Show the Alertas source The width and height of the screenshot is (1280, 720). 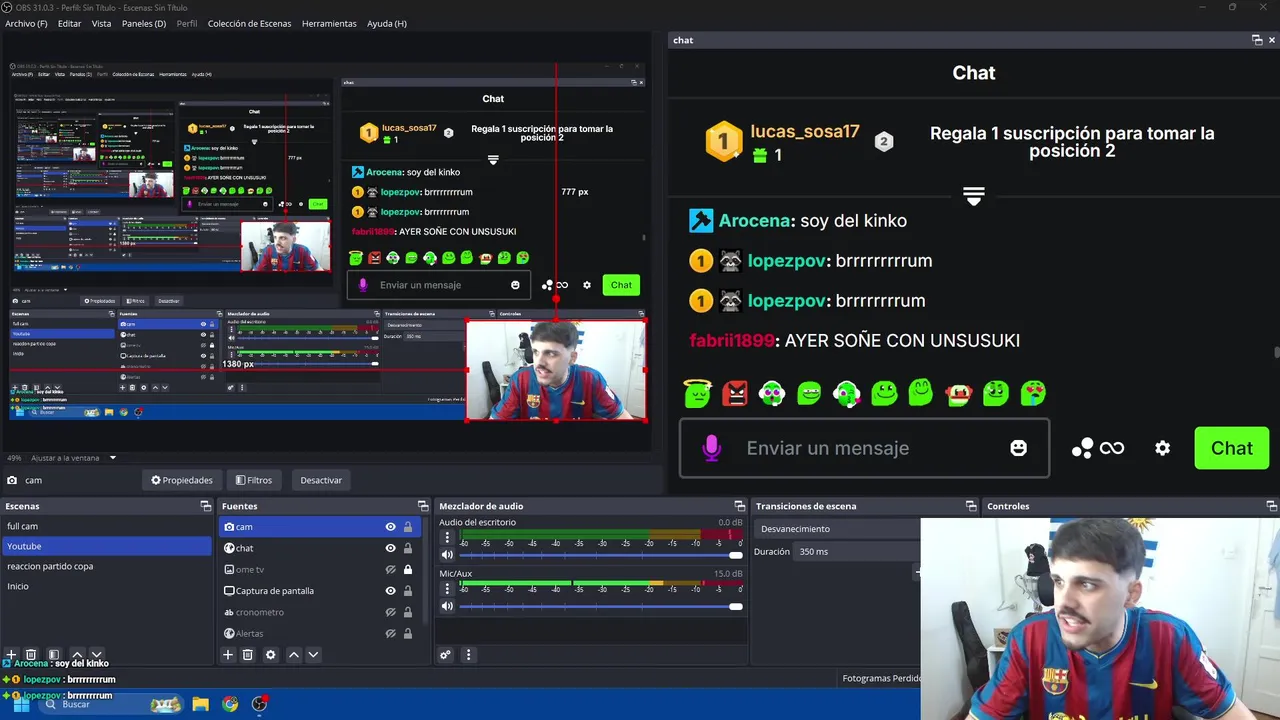pos(391,633)
